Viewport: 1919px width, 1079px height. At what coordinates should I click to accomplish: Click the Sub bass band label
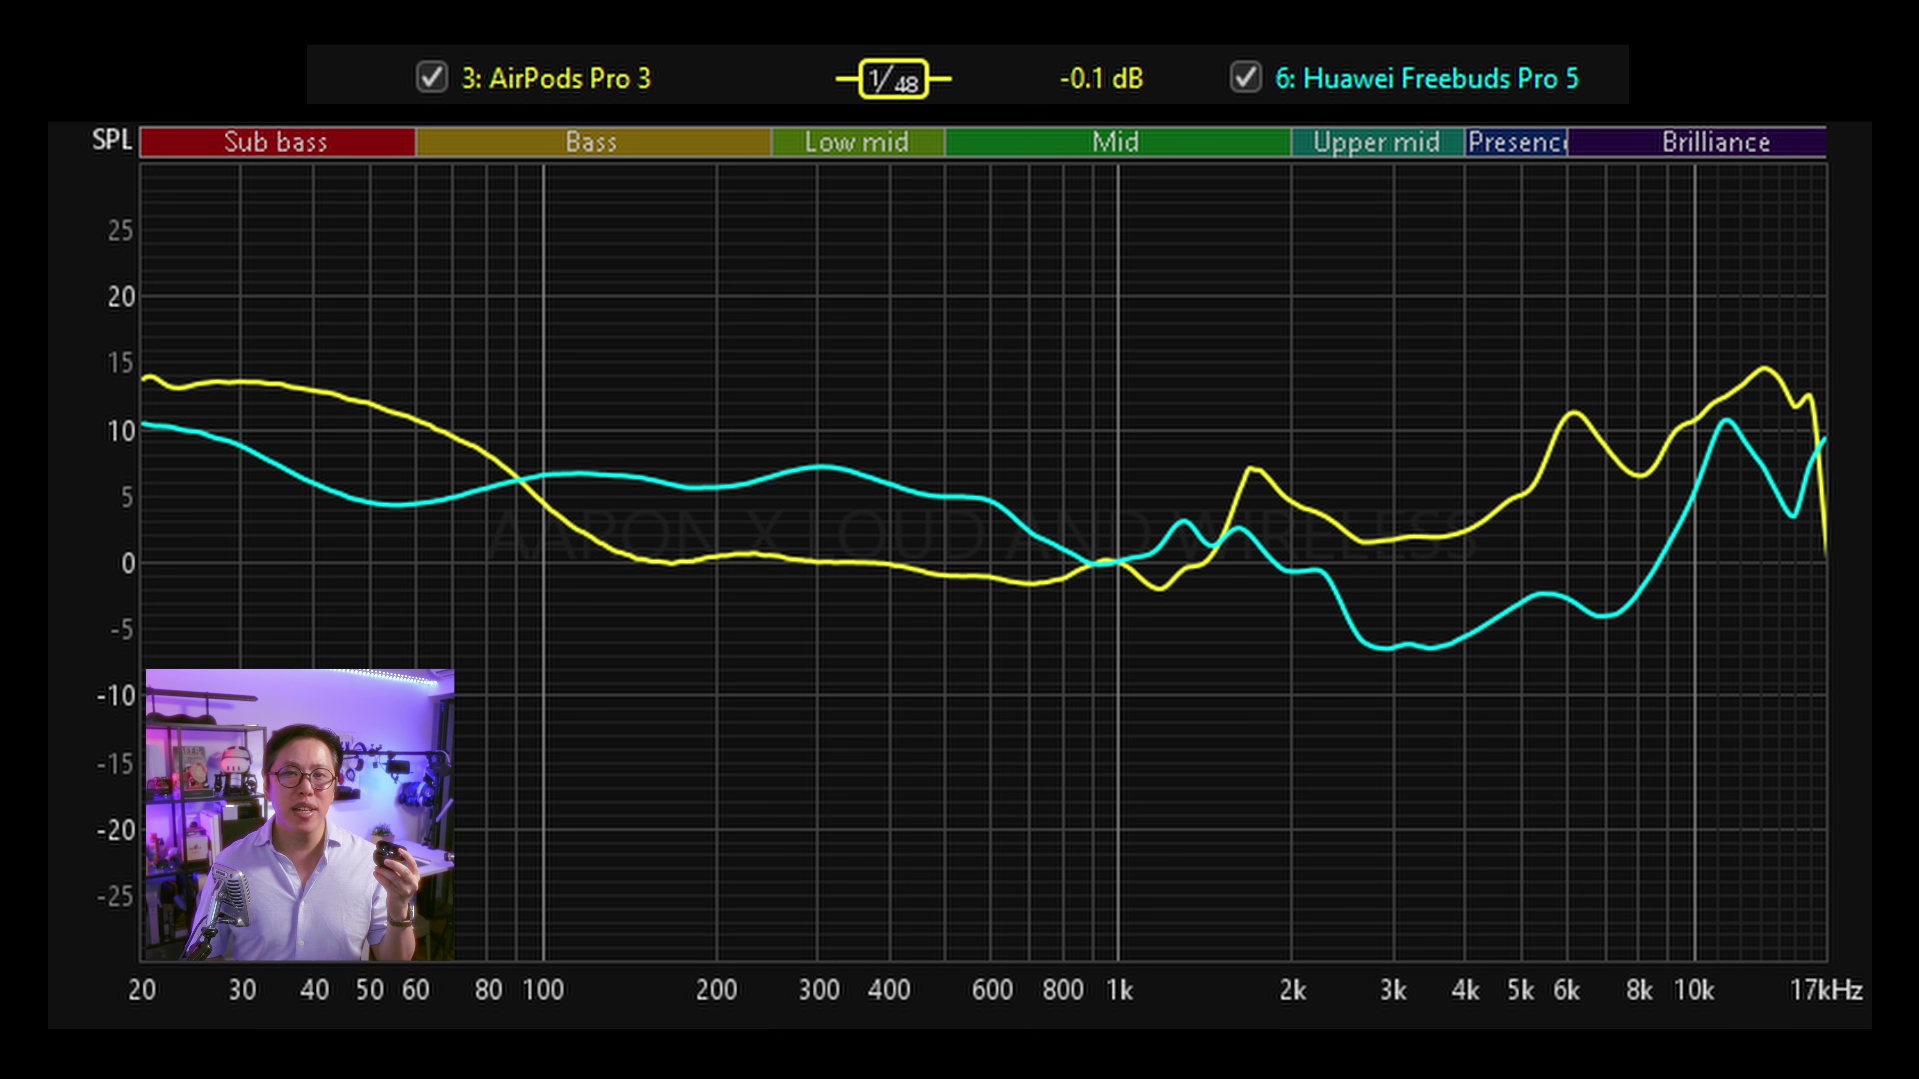(277, 142)
